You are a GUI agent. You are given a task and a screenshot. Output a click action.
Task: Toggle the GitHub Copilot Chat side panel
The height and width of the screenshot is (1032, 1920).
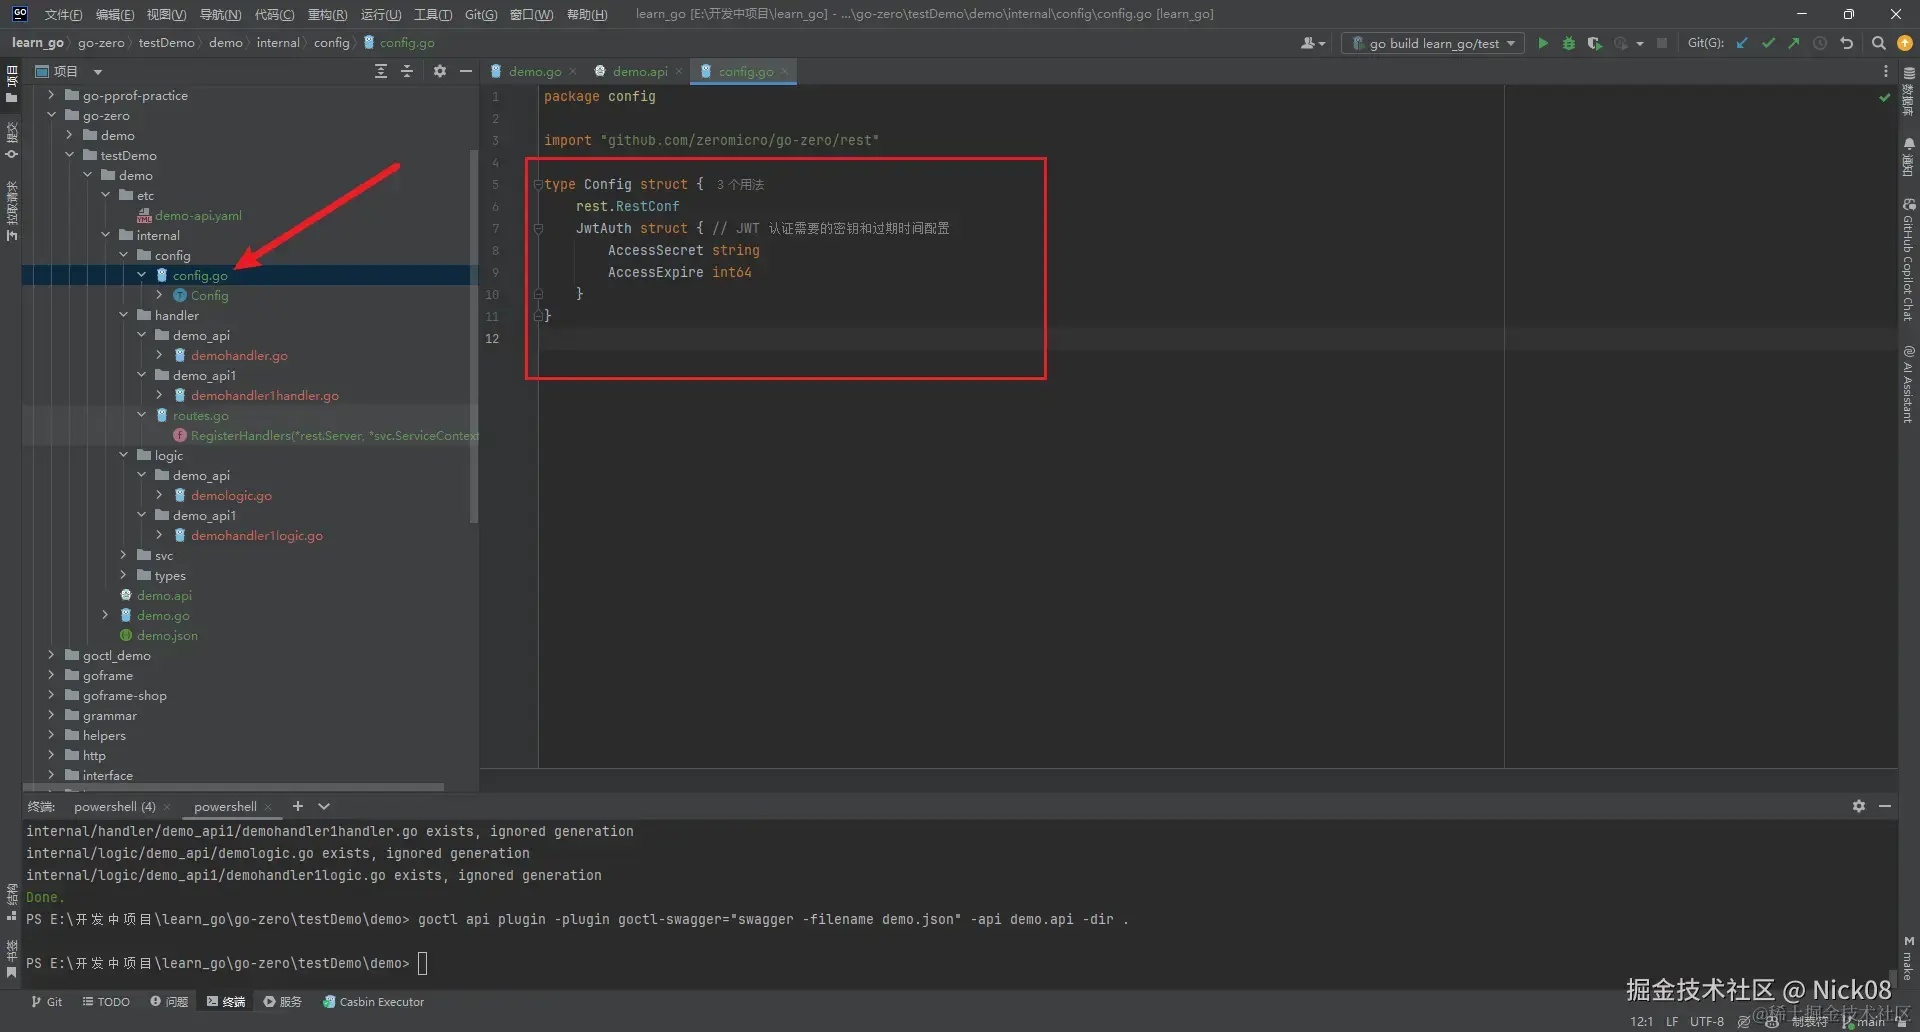coord(1908,262)
